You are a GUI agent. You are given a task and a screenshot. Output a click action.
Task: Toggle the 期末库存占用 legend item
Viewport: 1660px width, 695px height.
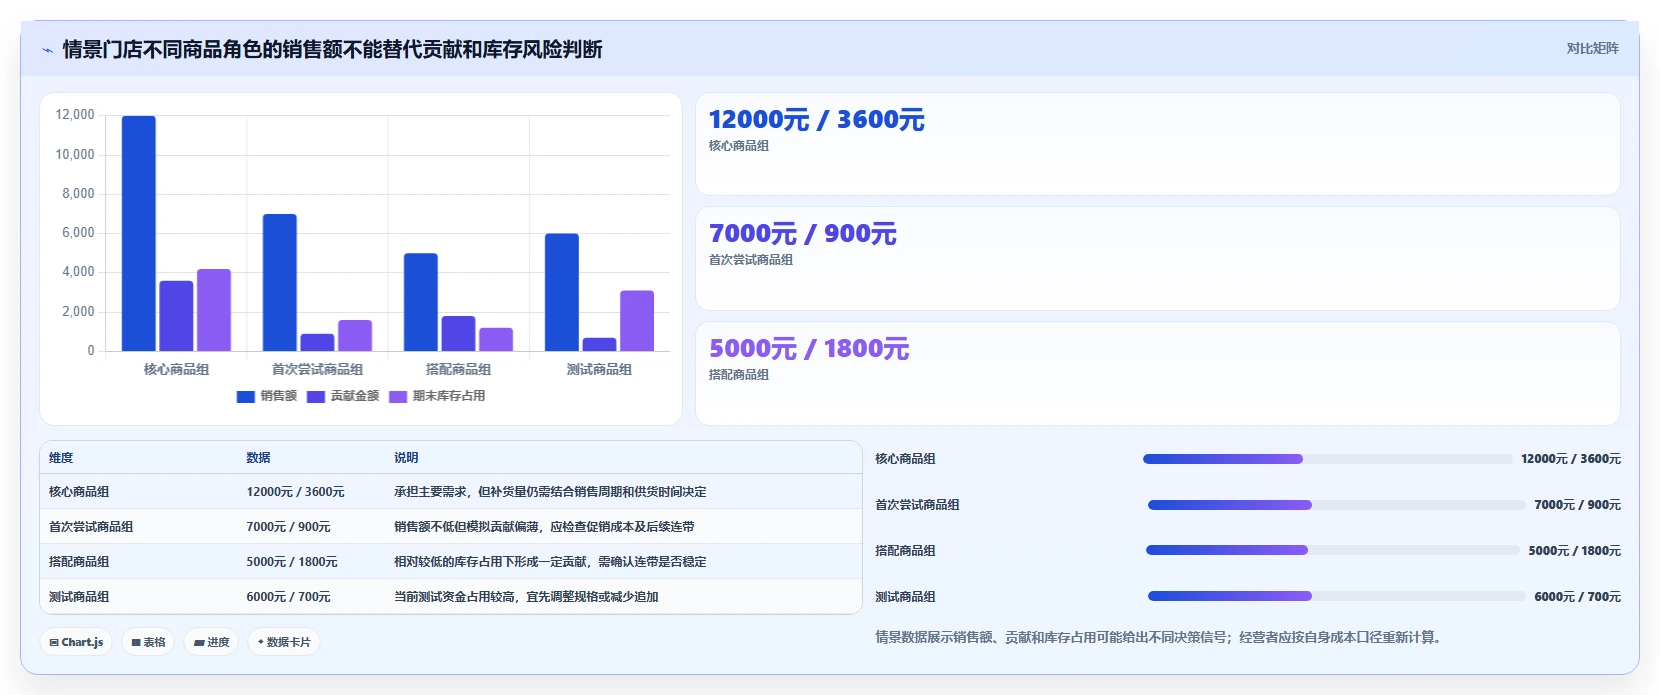pos(437,396)
